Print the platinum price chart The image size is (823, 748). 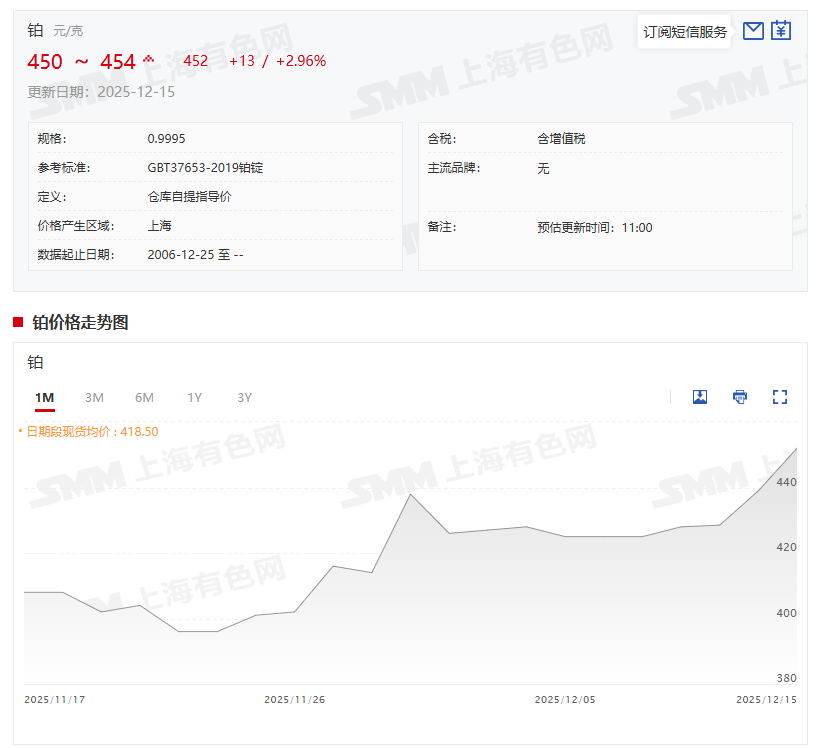pos(740,397)
